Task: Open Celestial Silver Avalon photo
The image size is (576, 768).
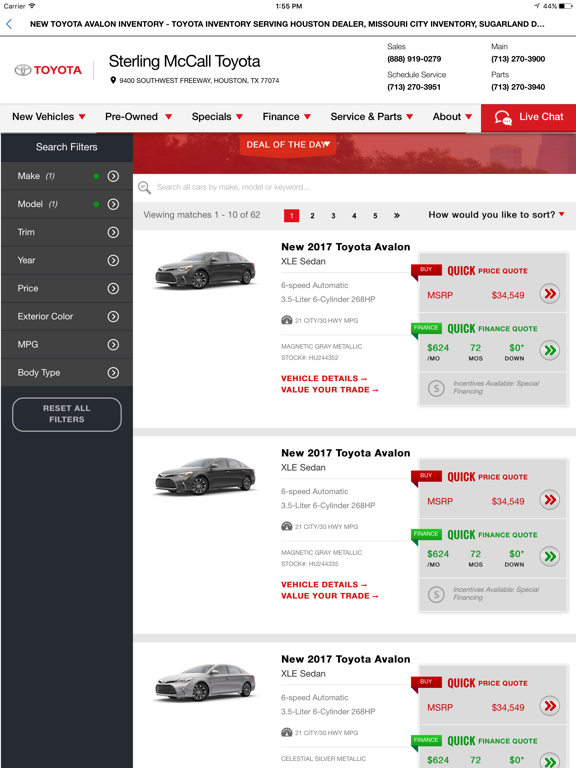Action: (205, 683)
